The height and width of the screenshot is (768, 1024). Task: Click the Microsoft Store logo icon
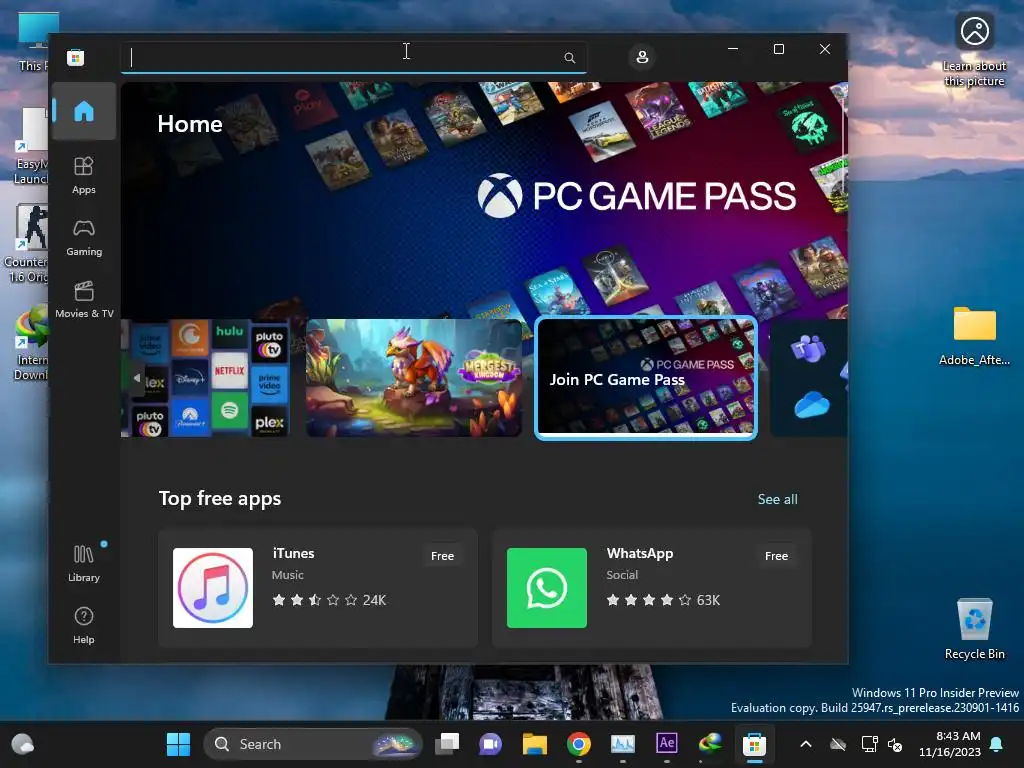tap(75, 57)
